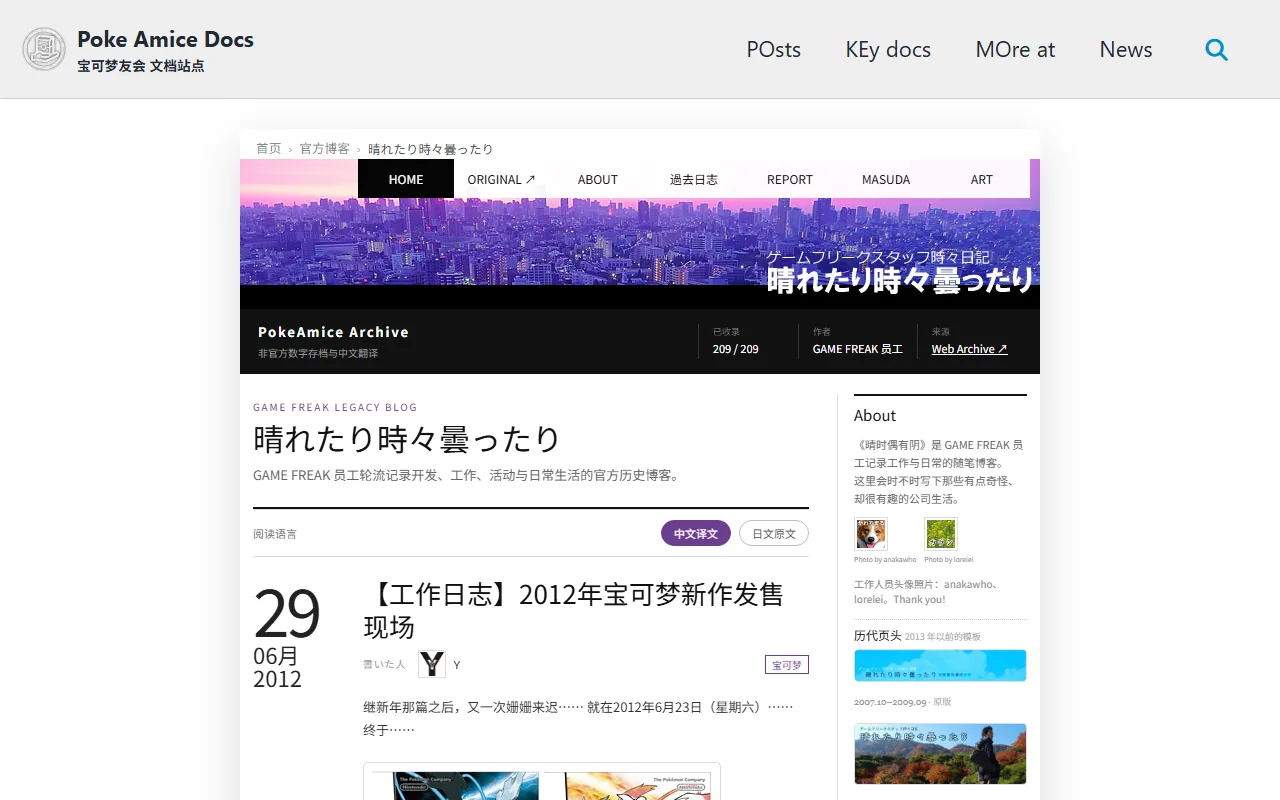This screenshot has height=800, width=1280.
Task: Click the PokeAmice Archive heading
Action: (333, 332)
